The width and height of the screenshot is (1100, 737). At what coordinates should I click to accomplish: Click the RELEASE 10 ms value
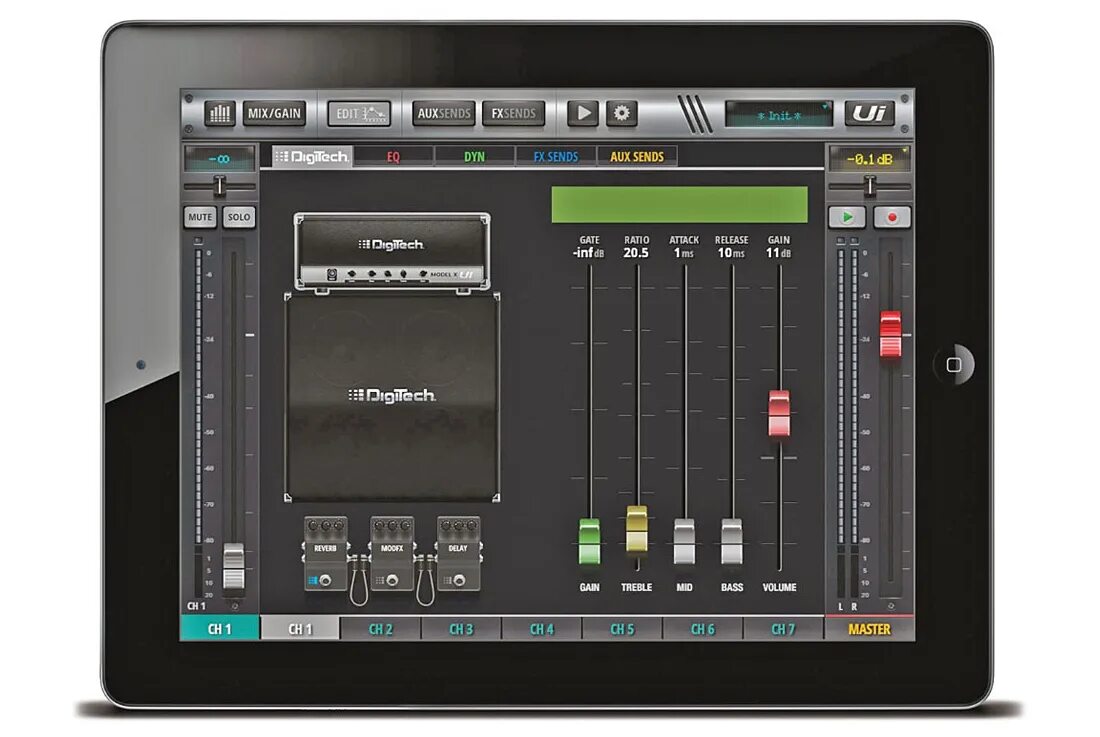pyautogui.click(x=731, y=252)
